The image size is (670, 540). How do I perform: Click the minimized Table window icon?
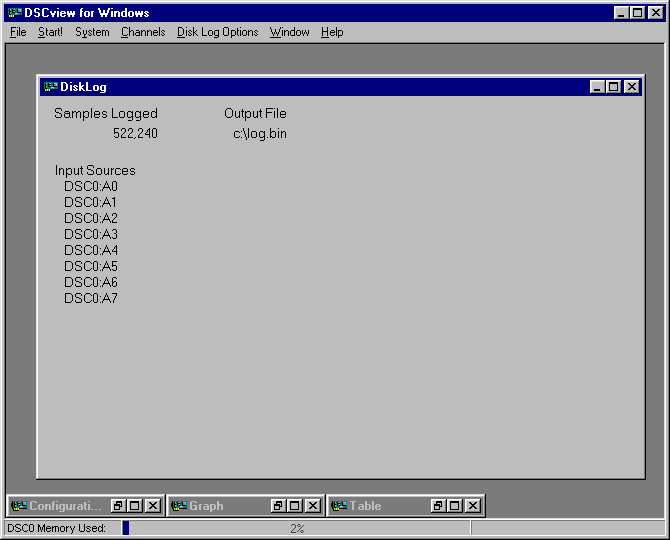pos(339,506)
